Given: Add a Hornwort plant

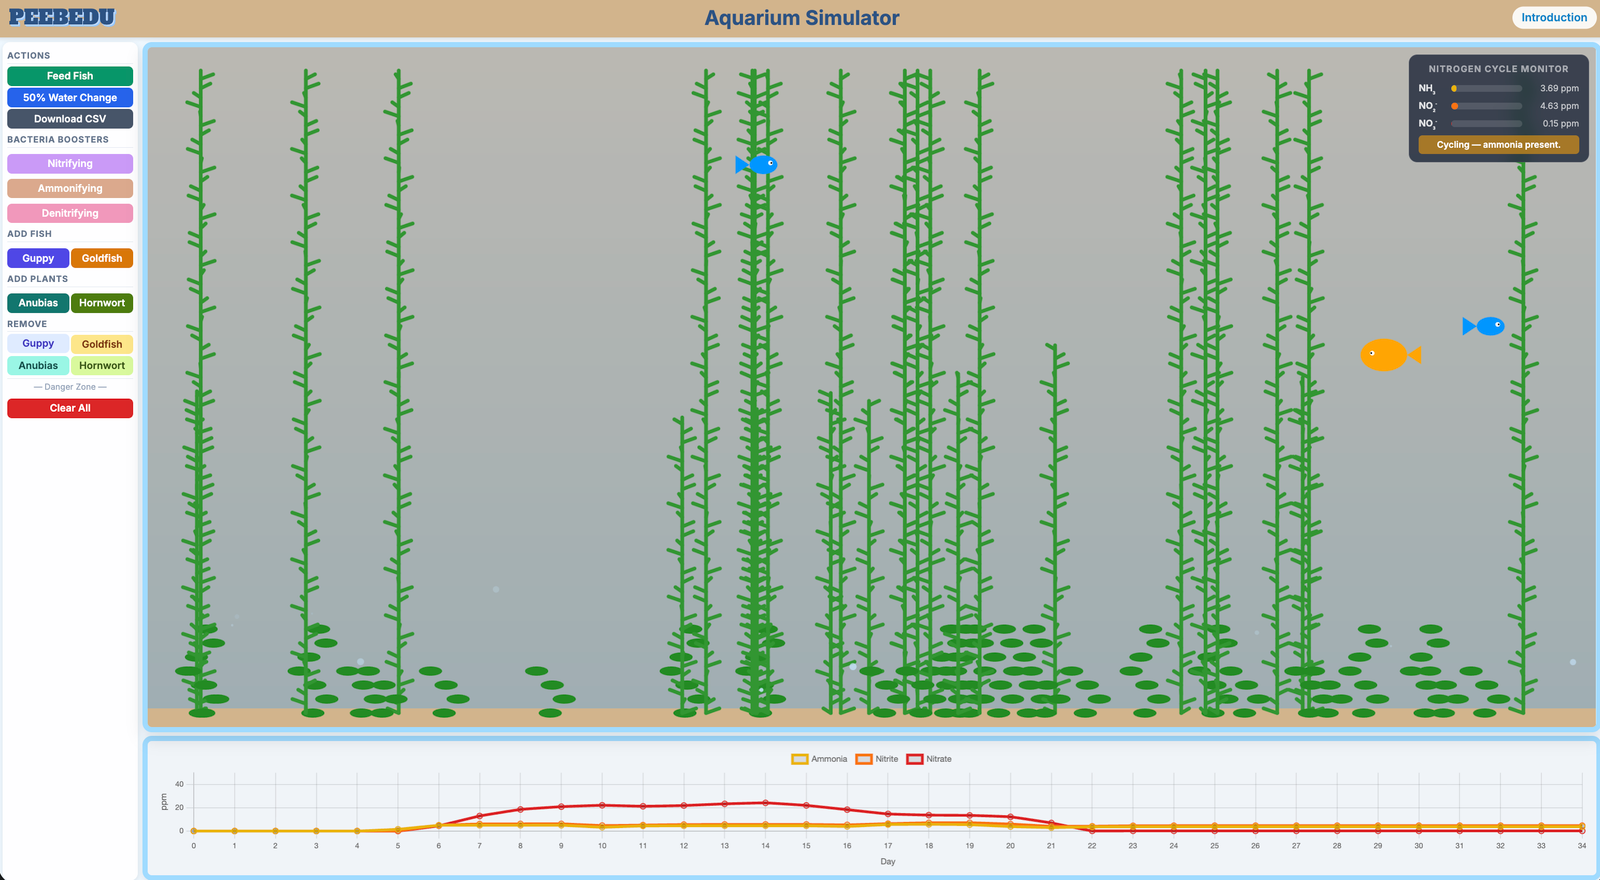Looking at the screenshot, I should coord(102,303).
